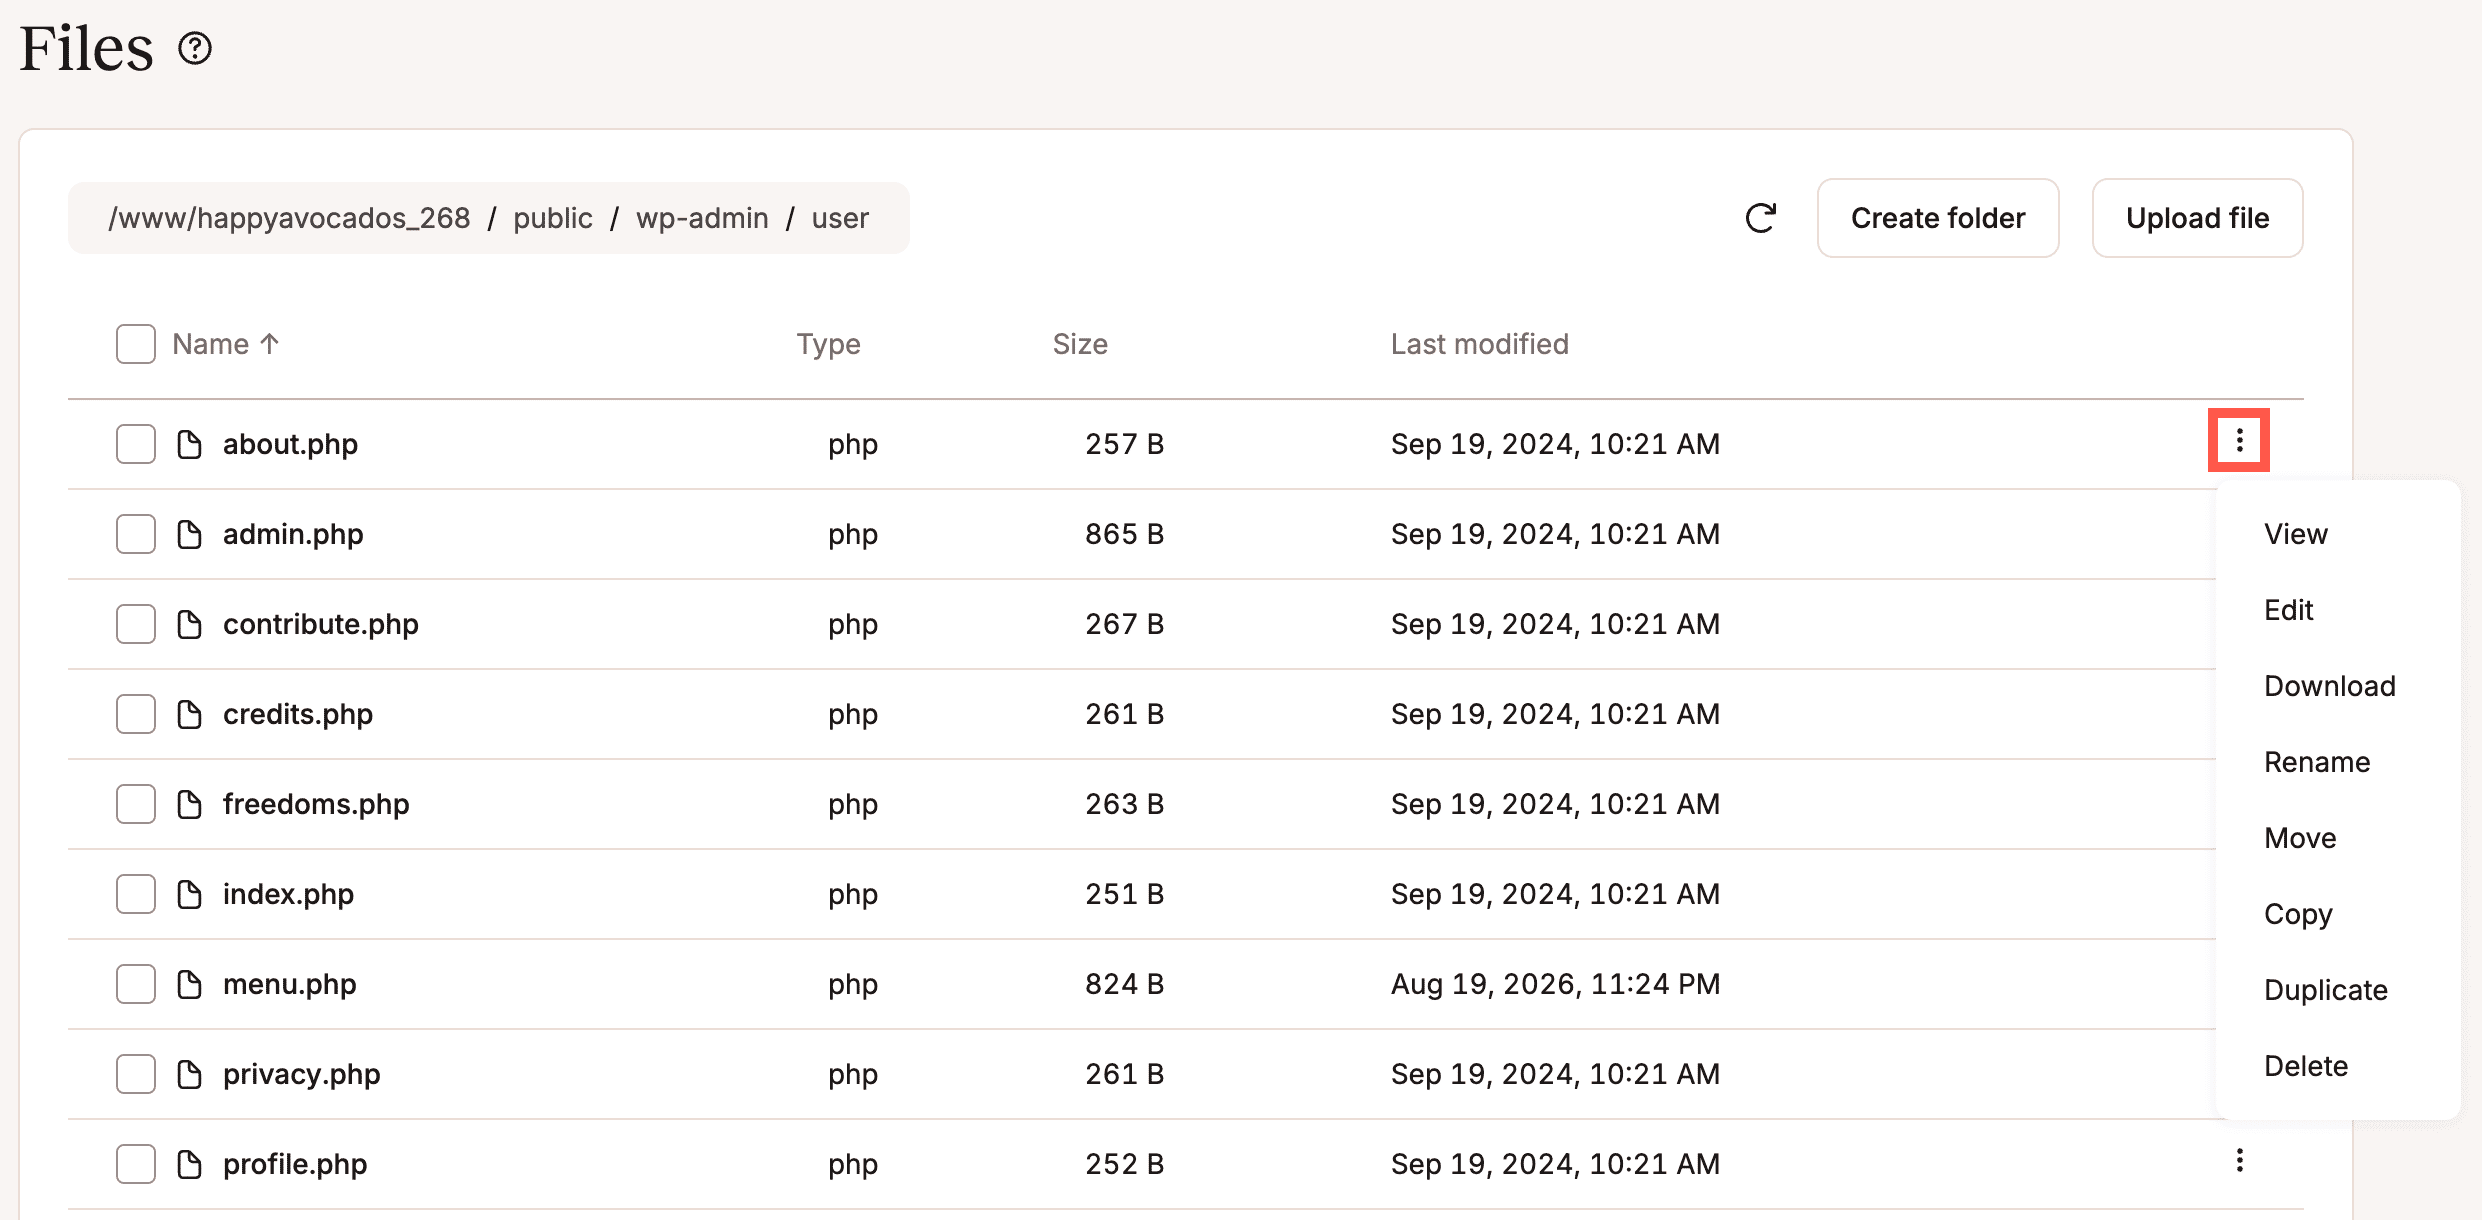Check the box for admin.php

tap(136, 534)
